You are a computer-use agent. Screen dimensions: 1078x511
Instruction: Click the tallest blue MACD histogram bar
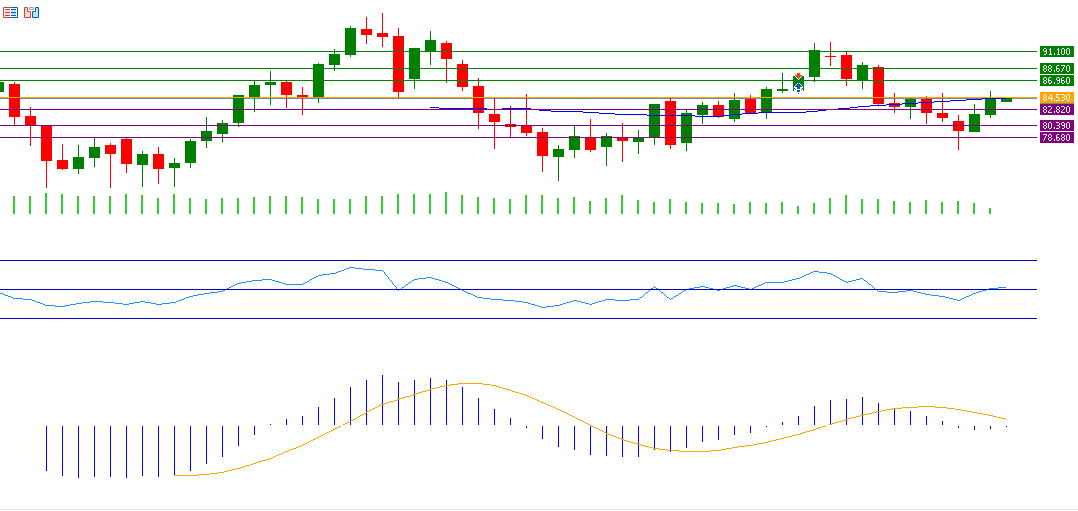[382, 400]
